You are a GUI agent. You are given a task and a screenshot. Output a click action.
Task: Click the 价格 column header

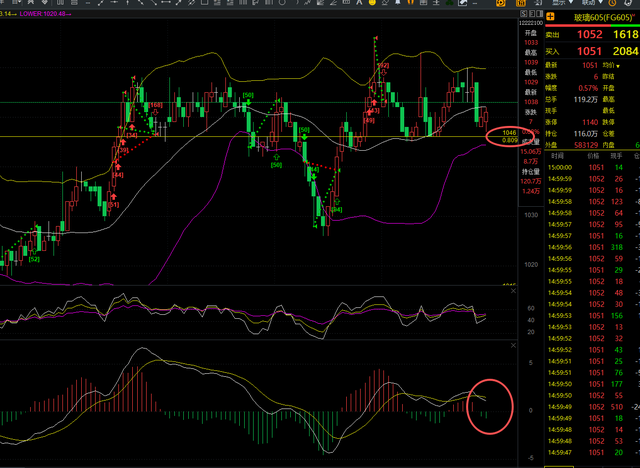(593, 156)
